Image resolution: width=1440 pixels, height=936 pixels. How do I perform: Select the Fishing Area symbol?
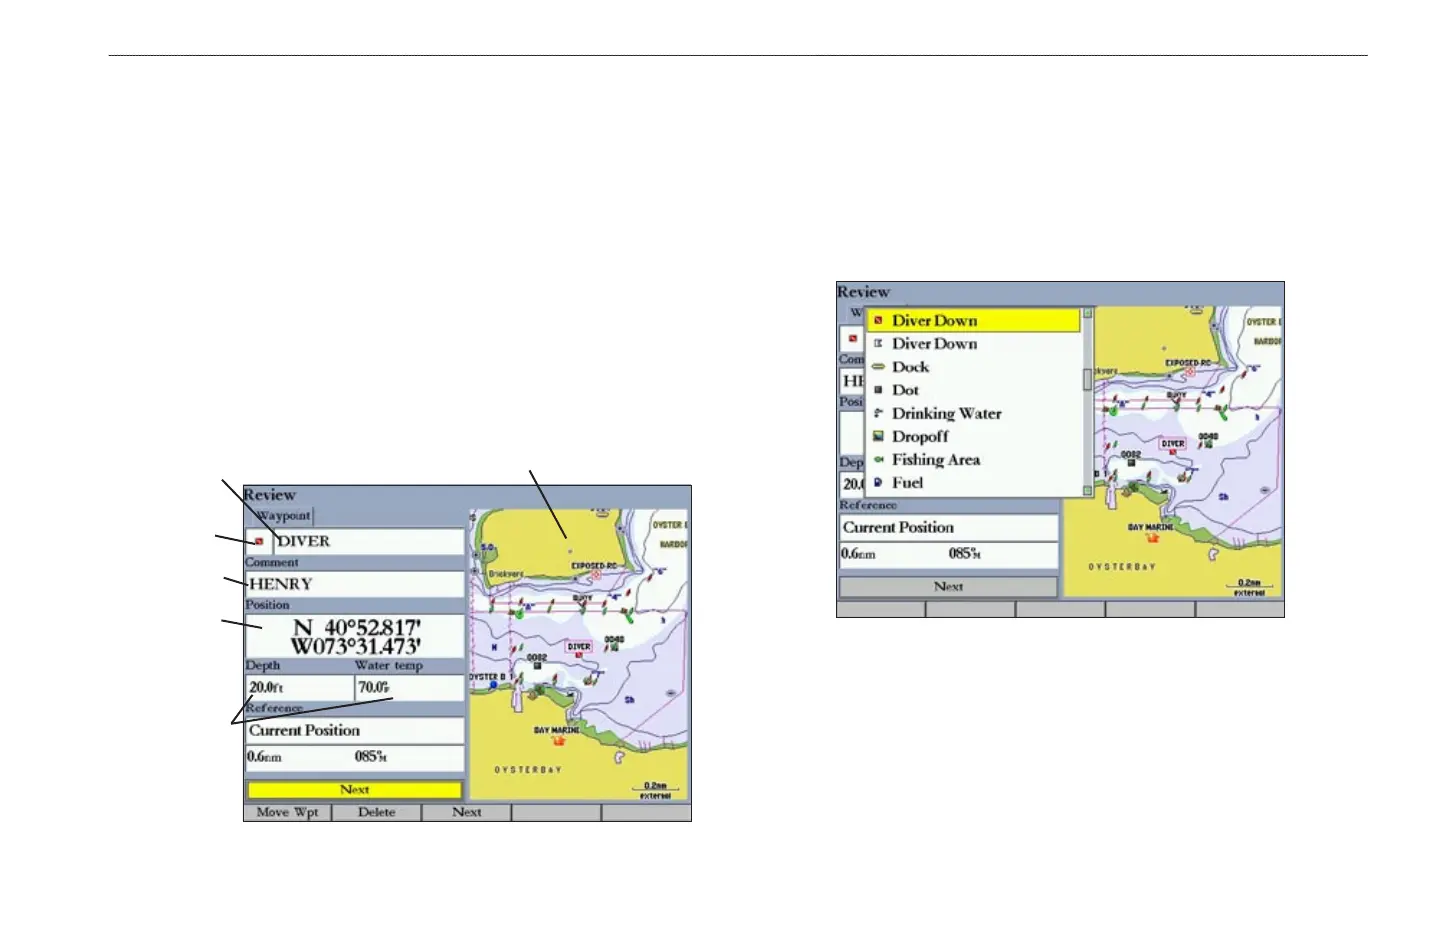[x=935, y=459]
